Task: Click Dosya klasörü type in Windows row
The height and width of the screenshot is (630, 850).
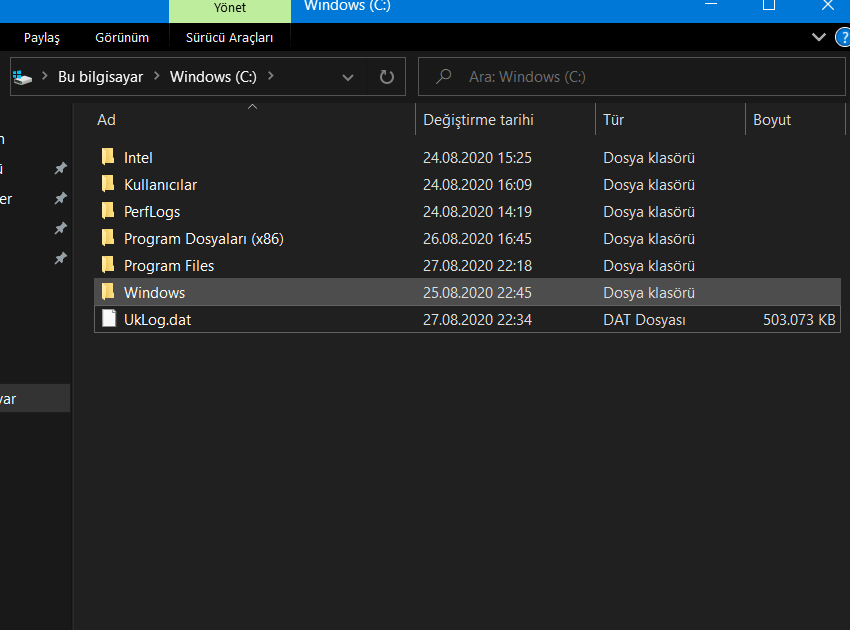Action: [x=649, y=293]
